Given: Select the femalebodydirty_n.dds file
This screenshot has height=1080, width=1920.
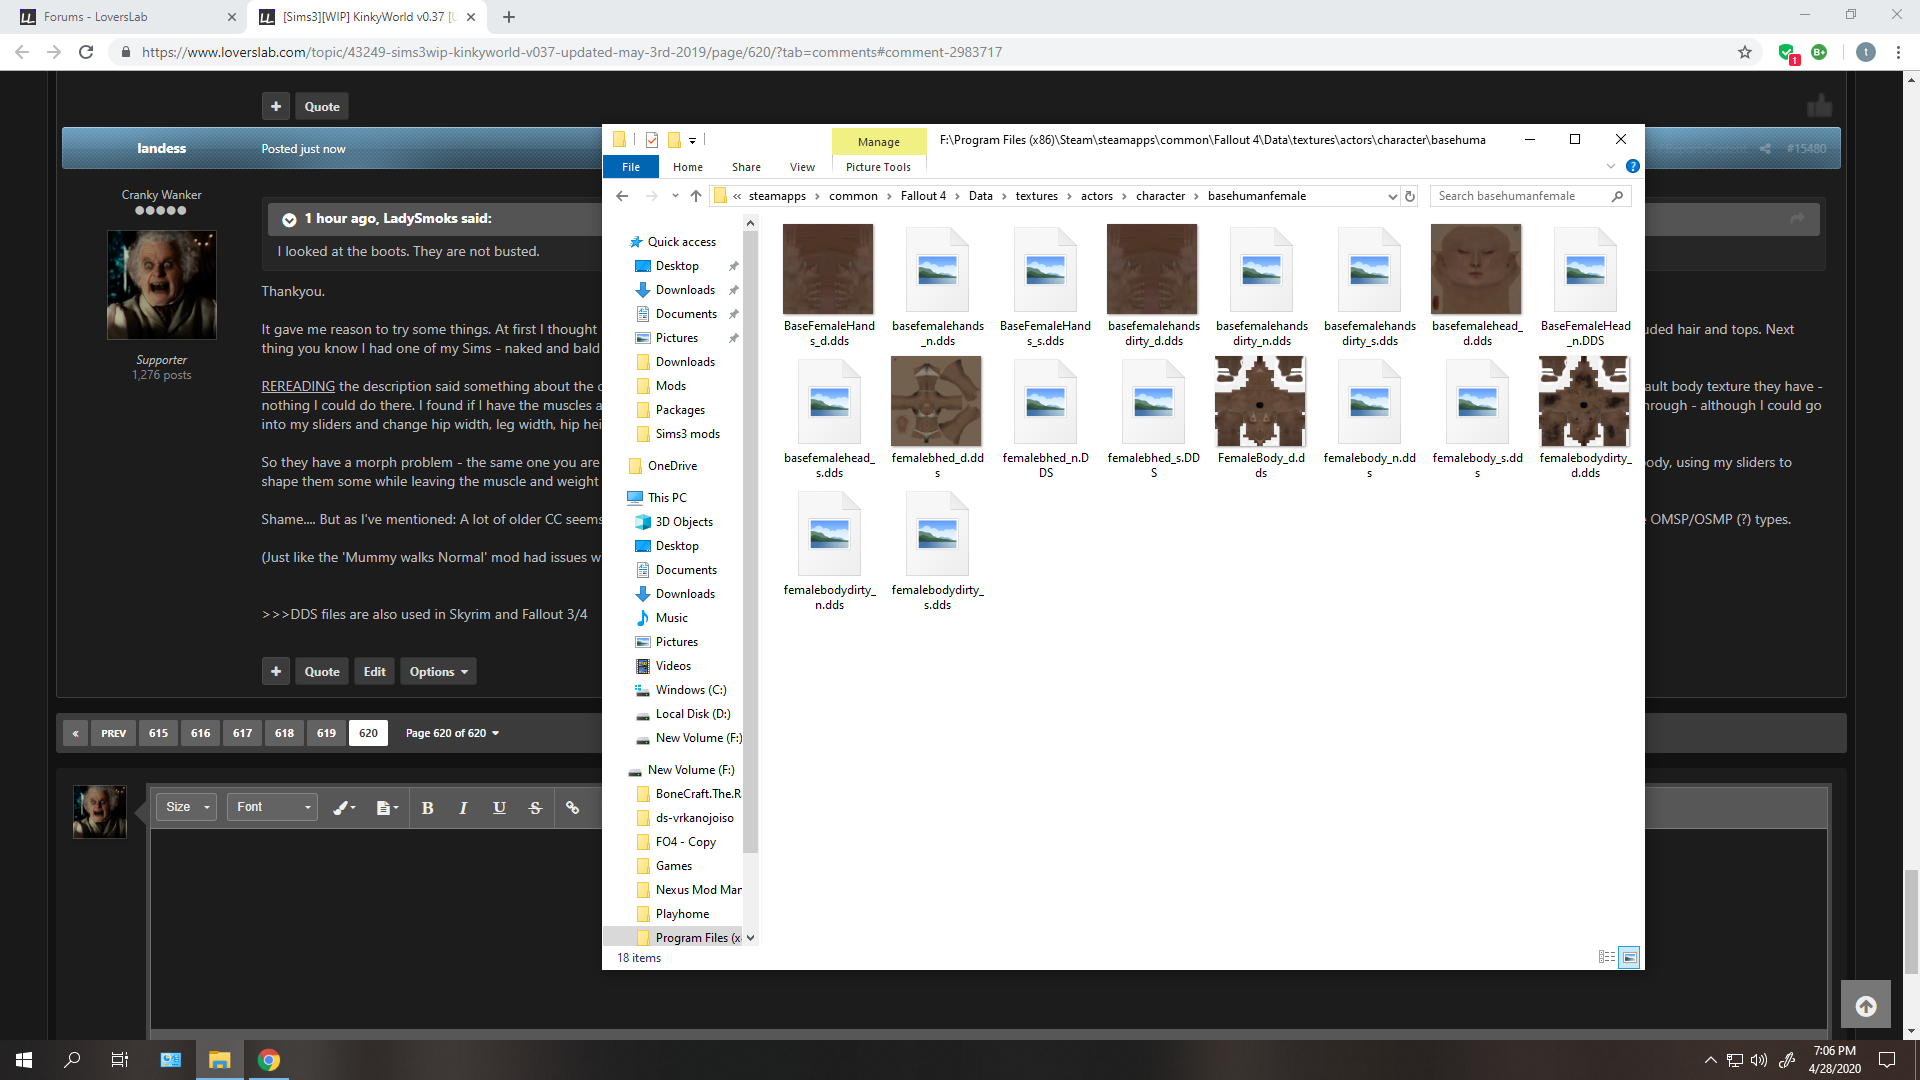Looking at the screenshot, I should click(x=829, y=551).
